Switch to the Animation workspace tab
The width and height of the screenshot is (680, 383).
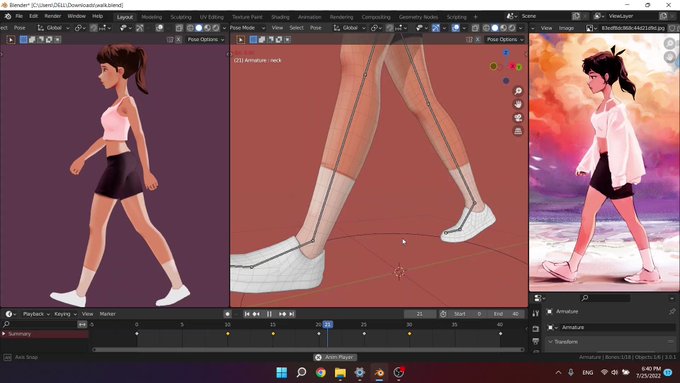point(310,17)
